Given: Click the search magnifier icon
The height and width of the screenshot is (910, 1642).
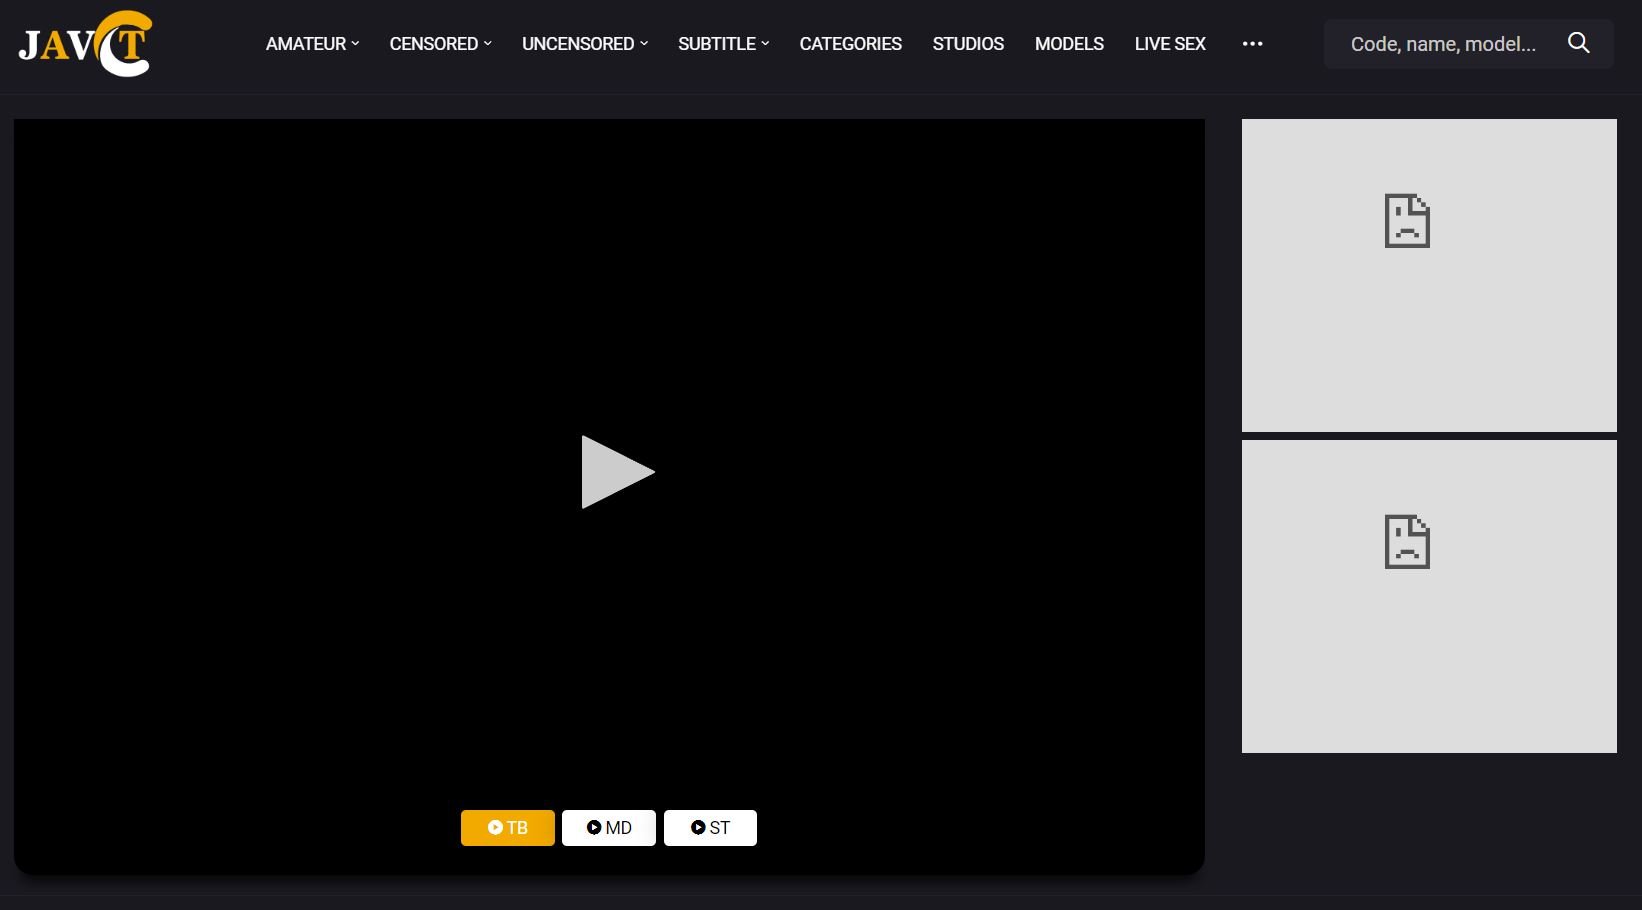Looking at the screenshot, I should [x=1578, y=43].
